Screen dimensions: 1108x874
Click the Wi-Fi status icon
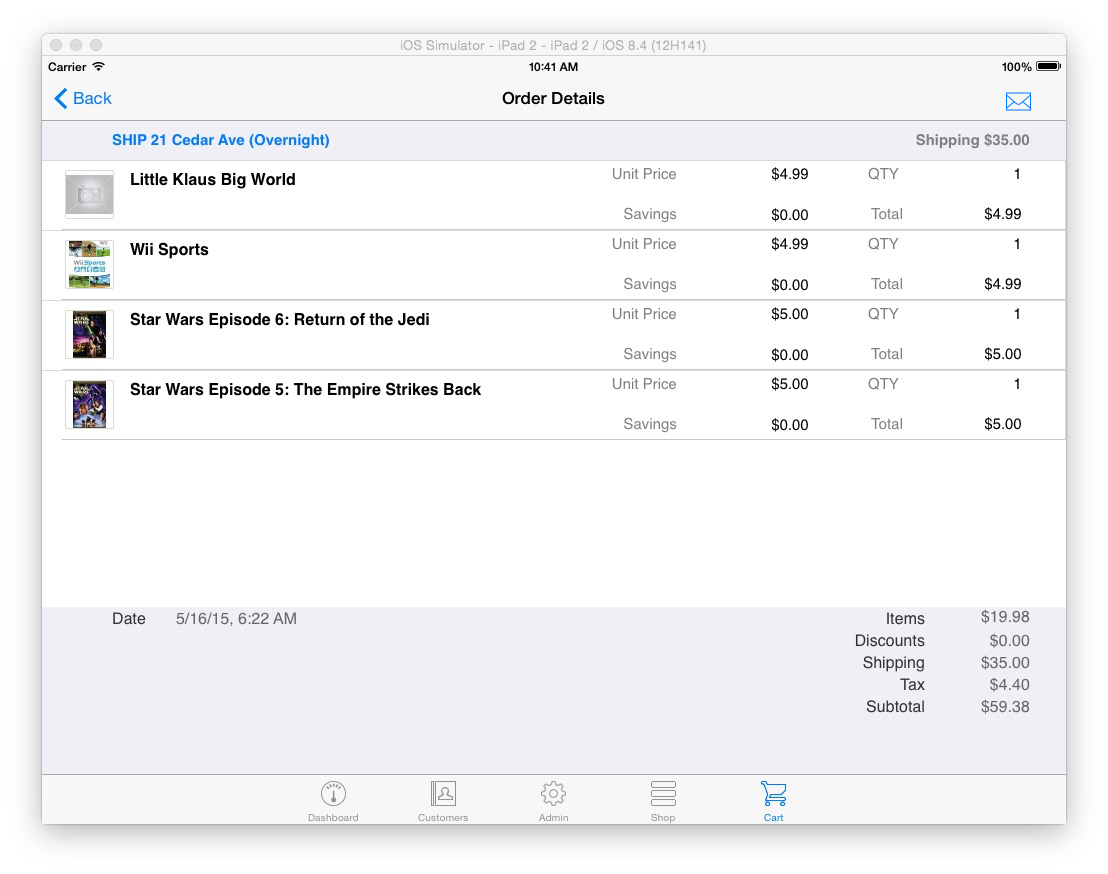[x=99, y=66]
